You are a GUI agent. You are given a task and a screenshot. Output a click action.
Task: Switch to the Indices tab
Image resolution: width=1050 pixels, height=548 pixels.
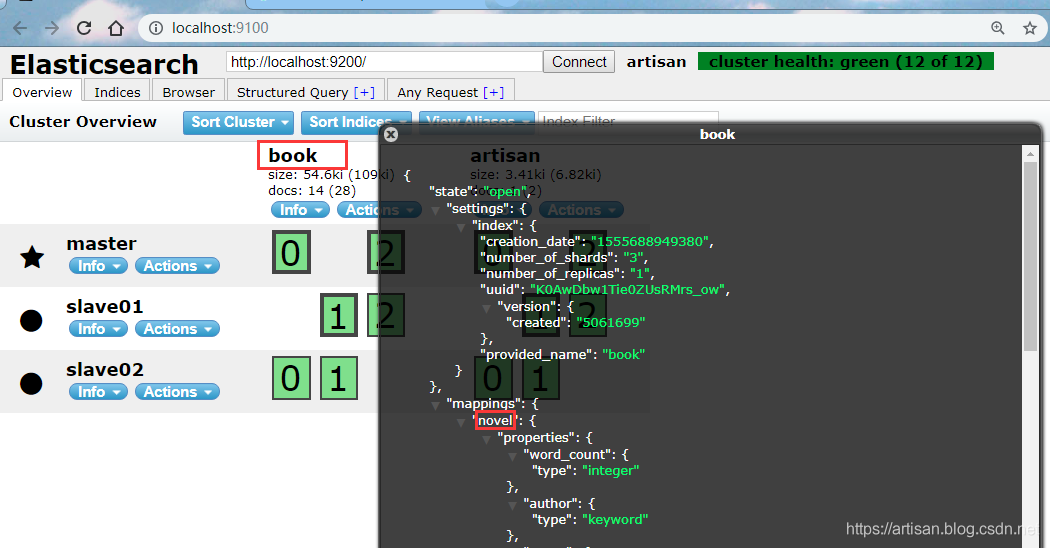coord(117,92)
